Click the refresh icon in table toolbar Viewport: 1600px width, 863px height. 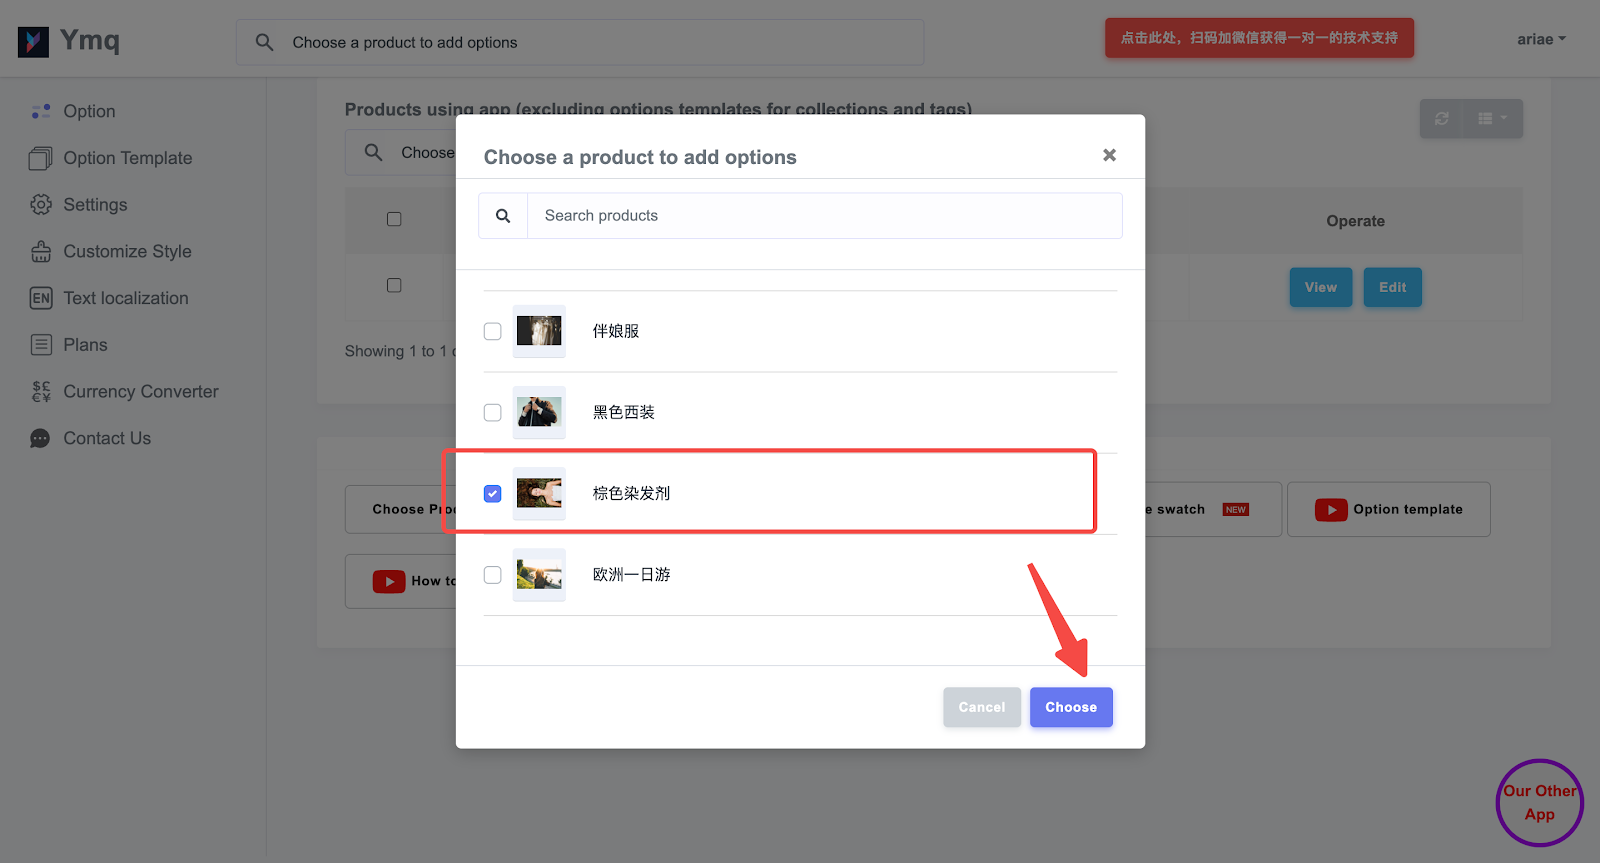pos(1441,119)
